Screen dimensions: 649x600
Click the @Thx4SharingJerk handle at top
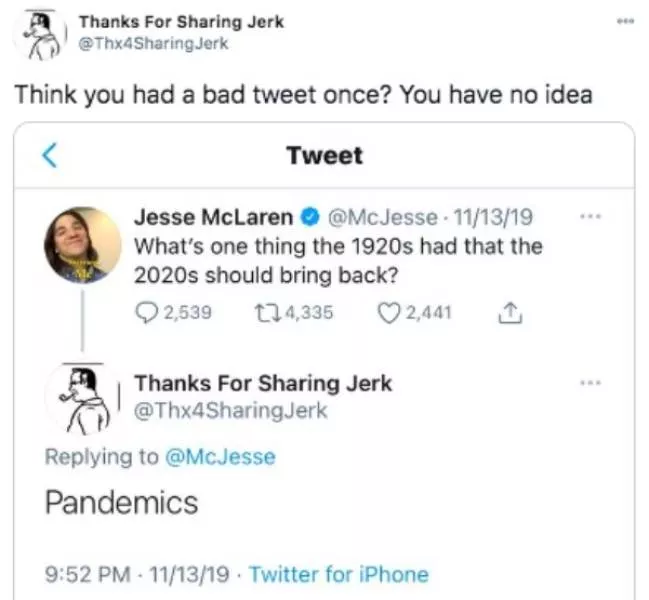[153, 43]
